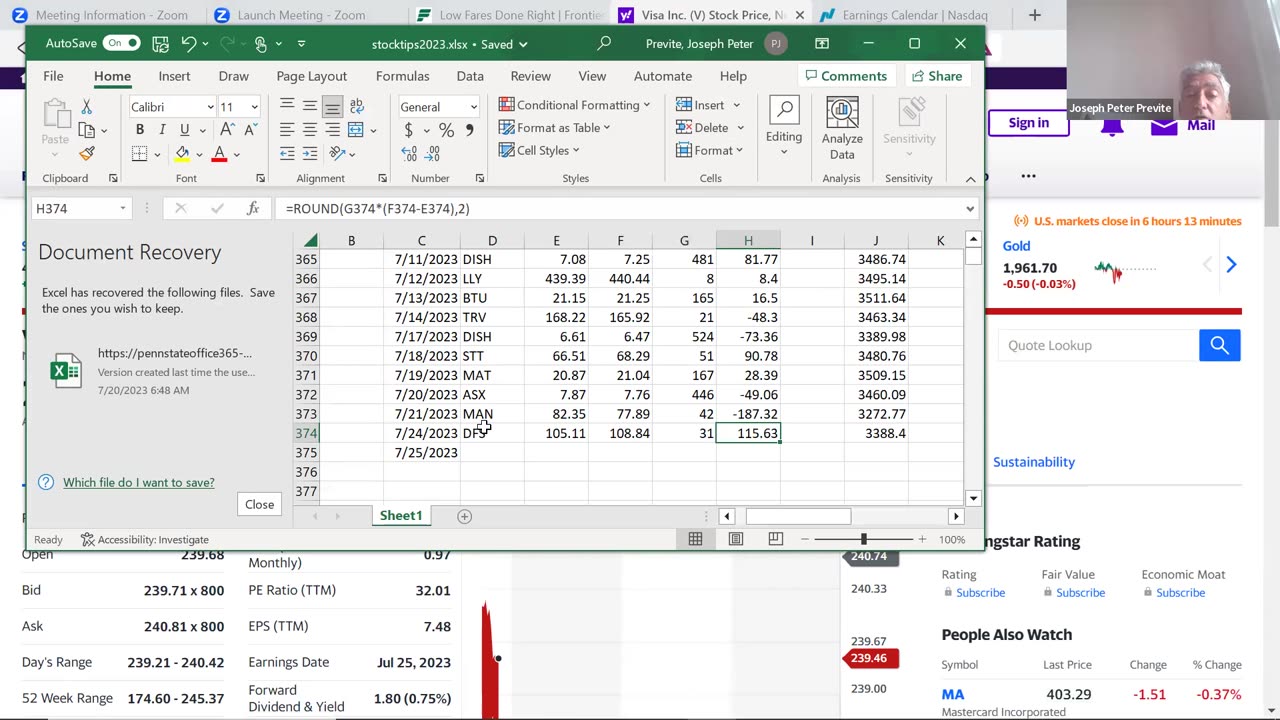1280x720 pixels.
Task: Click Close in Document Recovery pane
Action: 259,504
